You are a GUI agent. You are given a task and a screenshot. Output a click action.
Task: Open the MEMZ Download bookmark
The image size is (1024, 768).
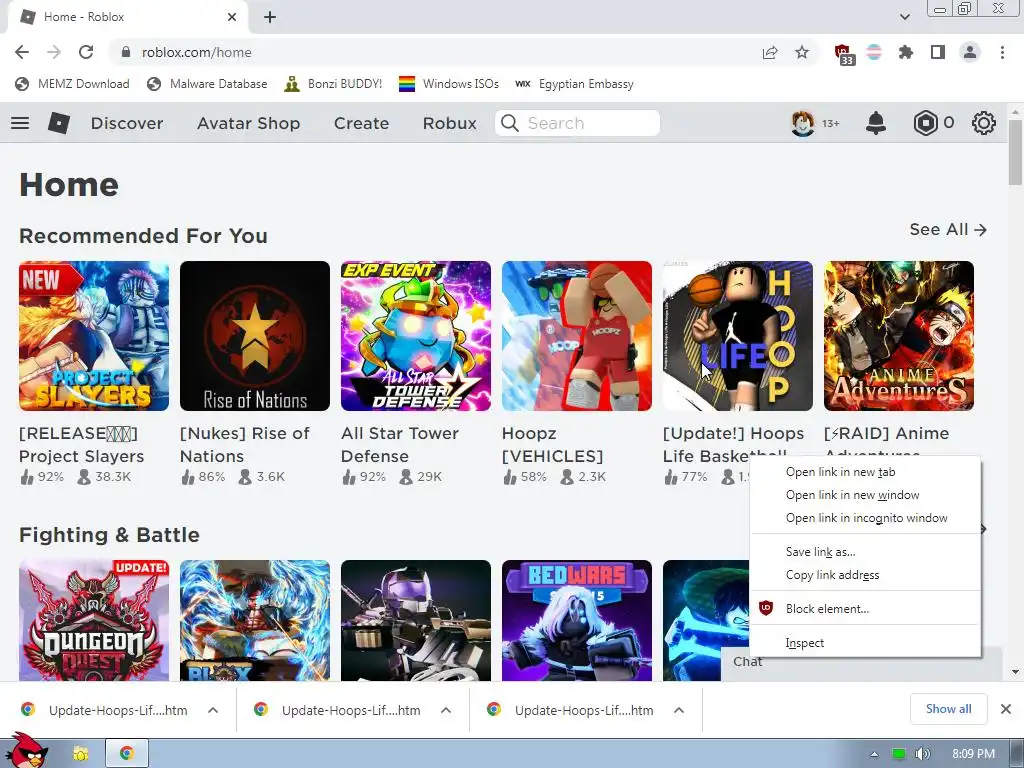coord(72,84)
